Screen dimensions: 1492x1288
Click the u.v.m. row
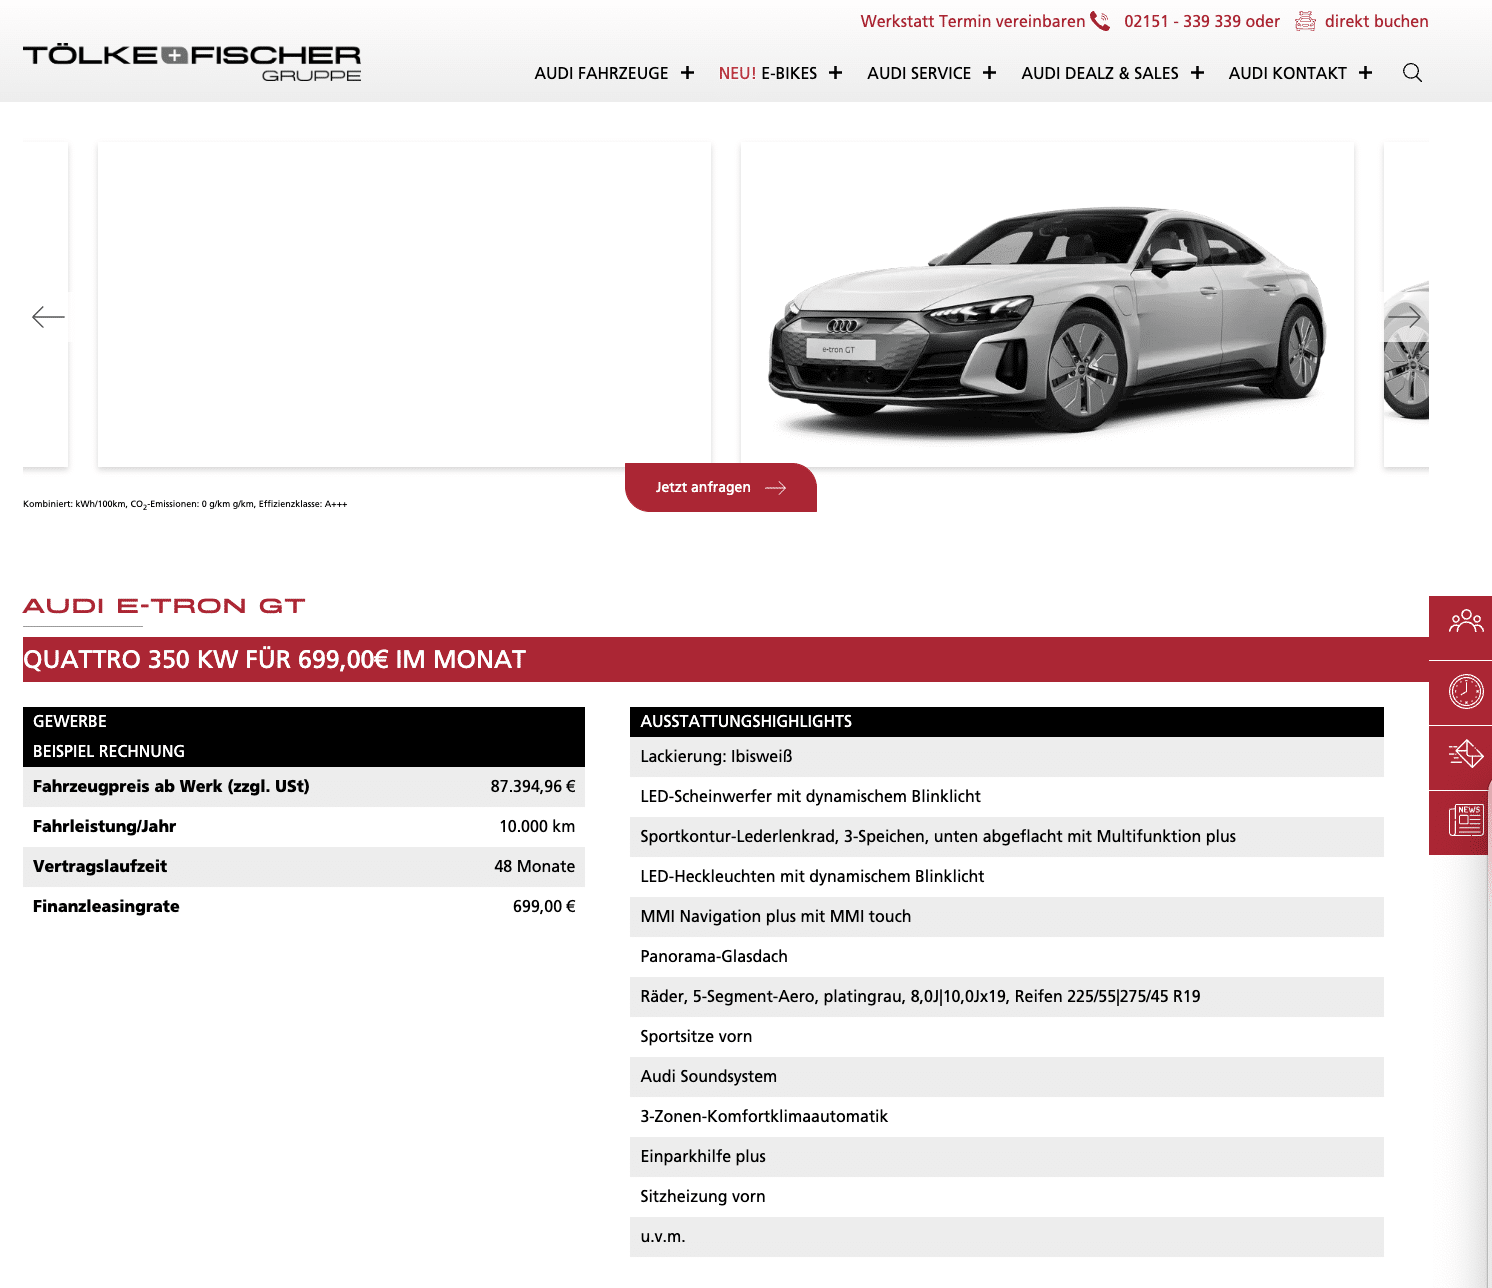[x=1007, y=1237]
